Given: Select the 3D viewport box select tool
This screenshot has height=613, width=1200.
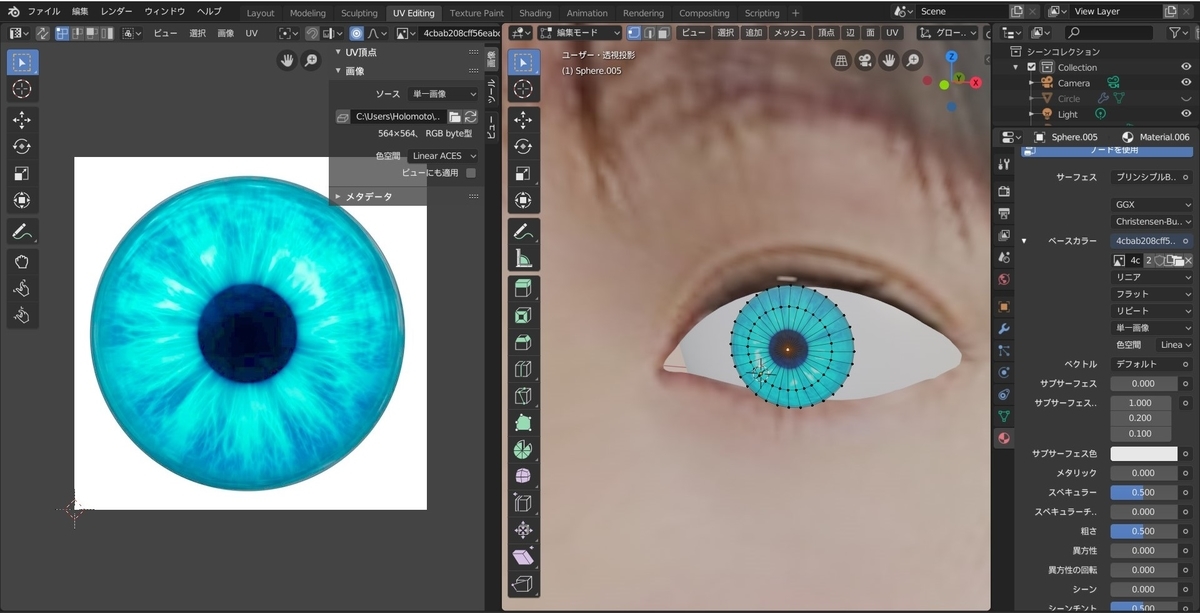Looking at the screenshot, I should pyautogui.click(x=523, y=62).
